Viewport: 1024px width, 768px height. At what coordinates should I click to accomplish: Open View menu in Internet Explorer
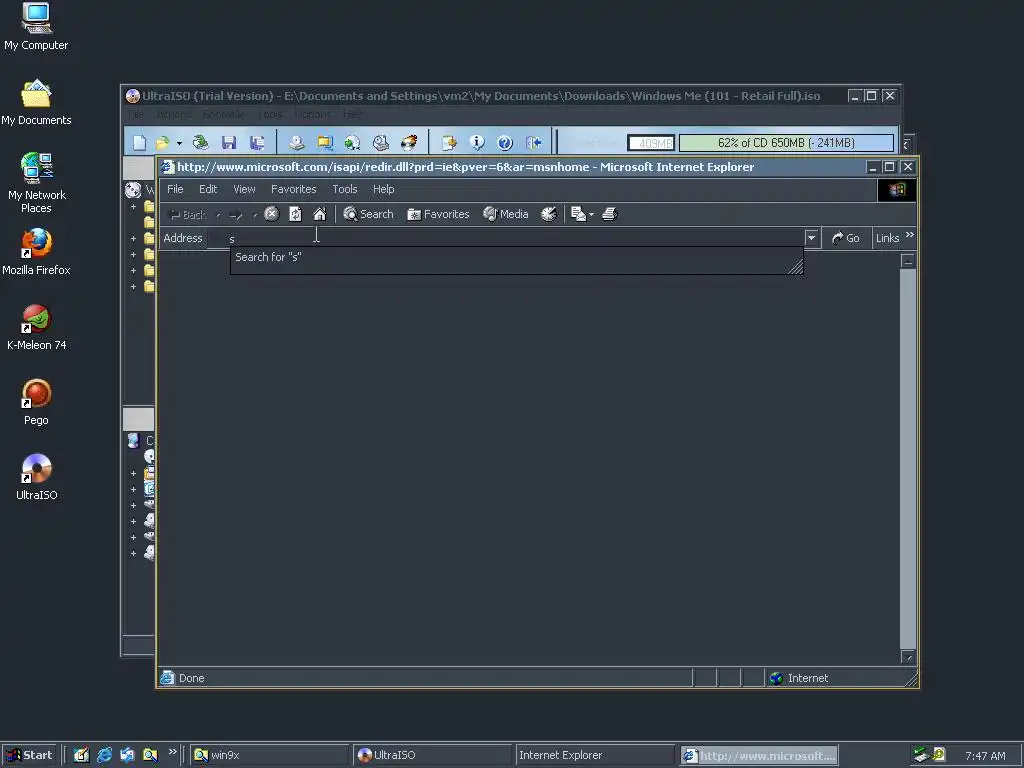click(244, 189)
